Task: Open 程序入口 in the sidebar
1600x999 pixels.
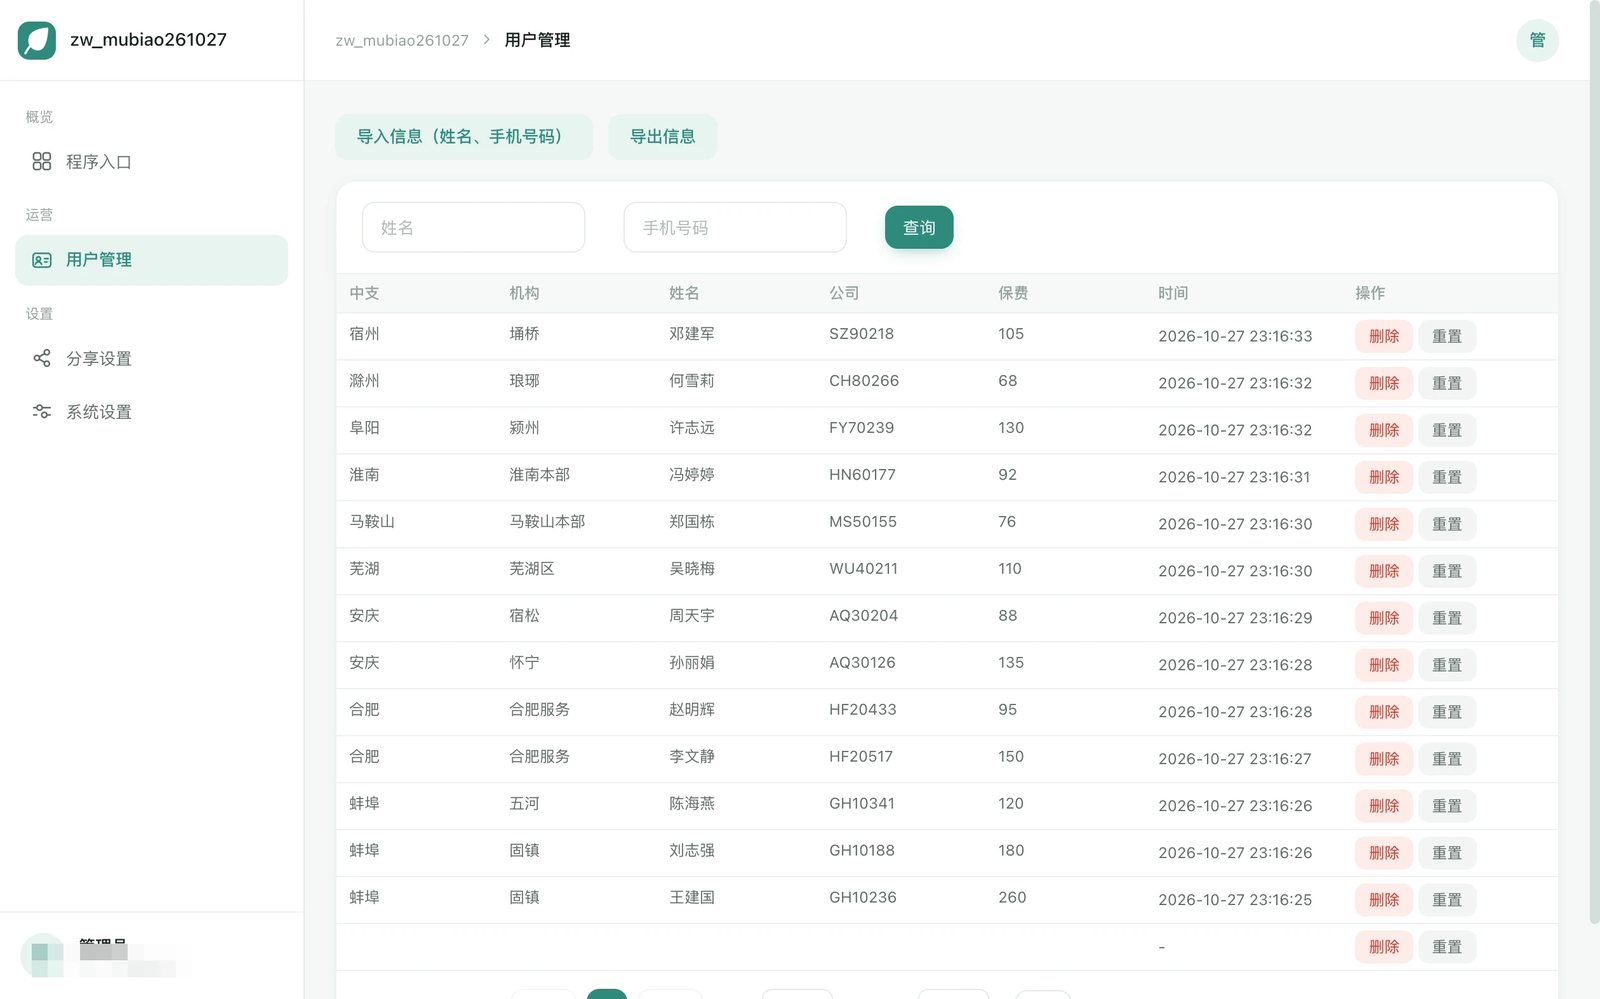Action: coord(152,162)
